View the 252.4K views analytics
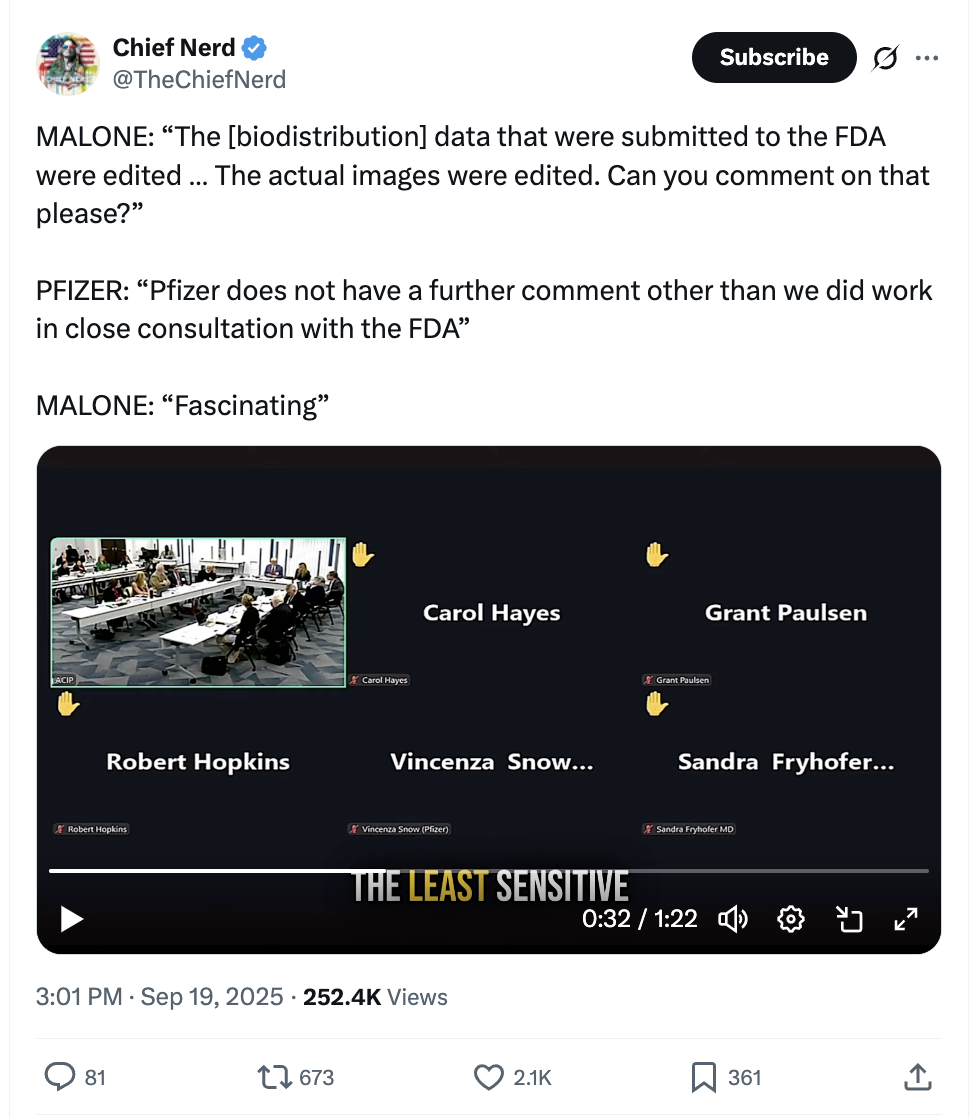Image resolution: width=978 pixels, height=1118 pixels. point(374,997)
